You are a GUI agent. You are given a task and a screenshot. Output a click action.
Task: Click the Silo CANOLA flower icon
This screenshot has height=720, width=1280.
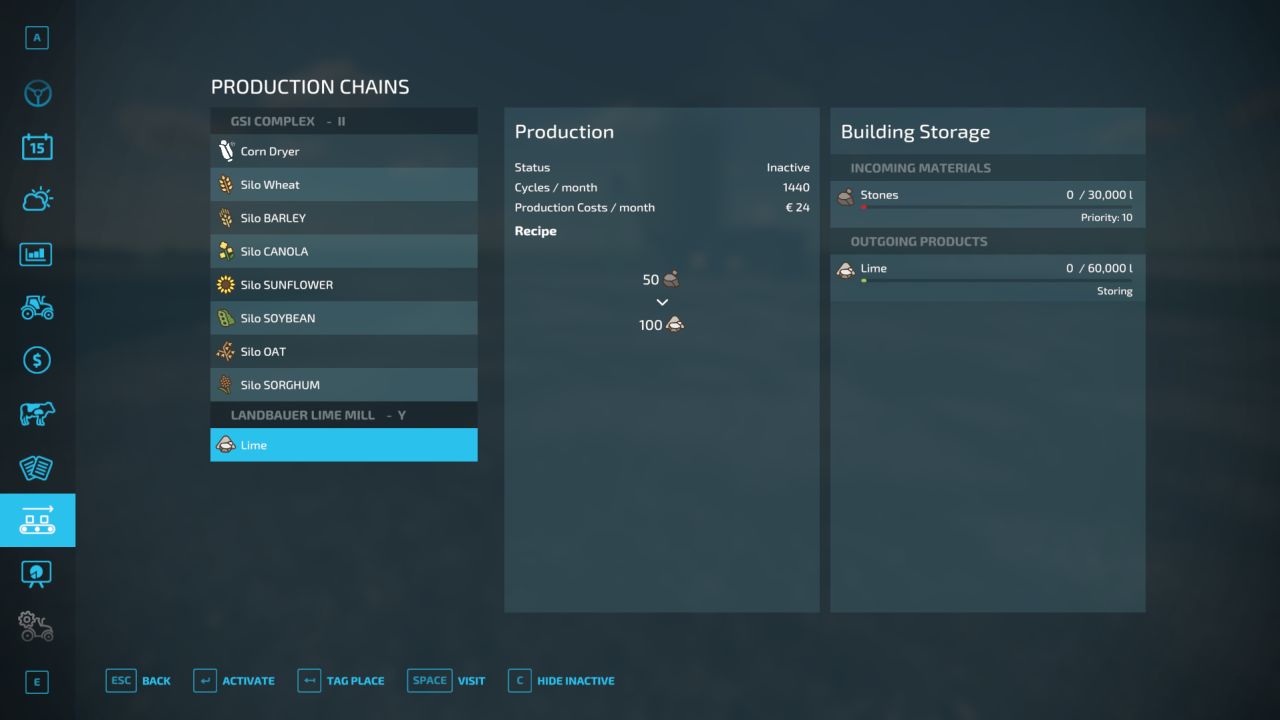coord(226,251)
